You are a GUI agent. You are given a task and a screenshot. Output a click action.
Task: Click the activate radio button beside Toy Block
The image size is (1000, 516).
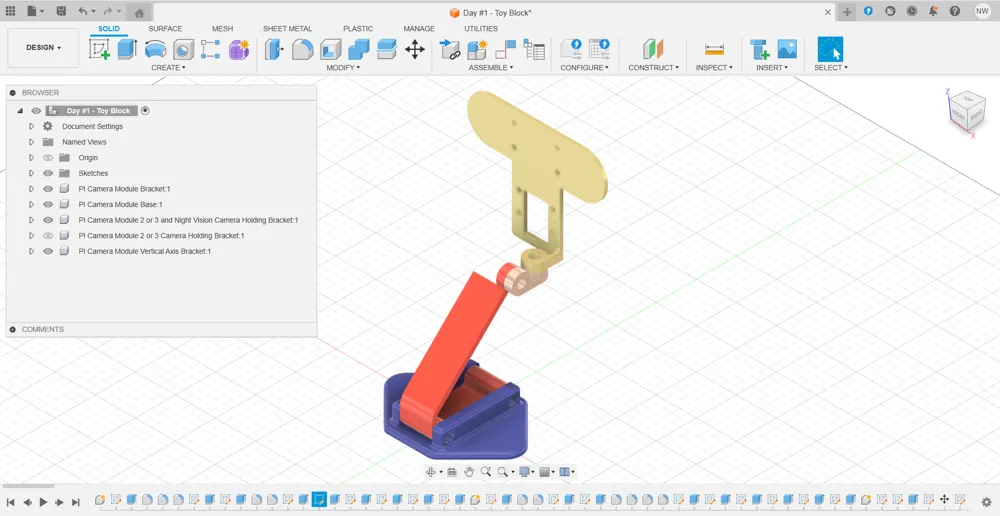pos(145,110)
